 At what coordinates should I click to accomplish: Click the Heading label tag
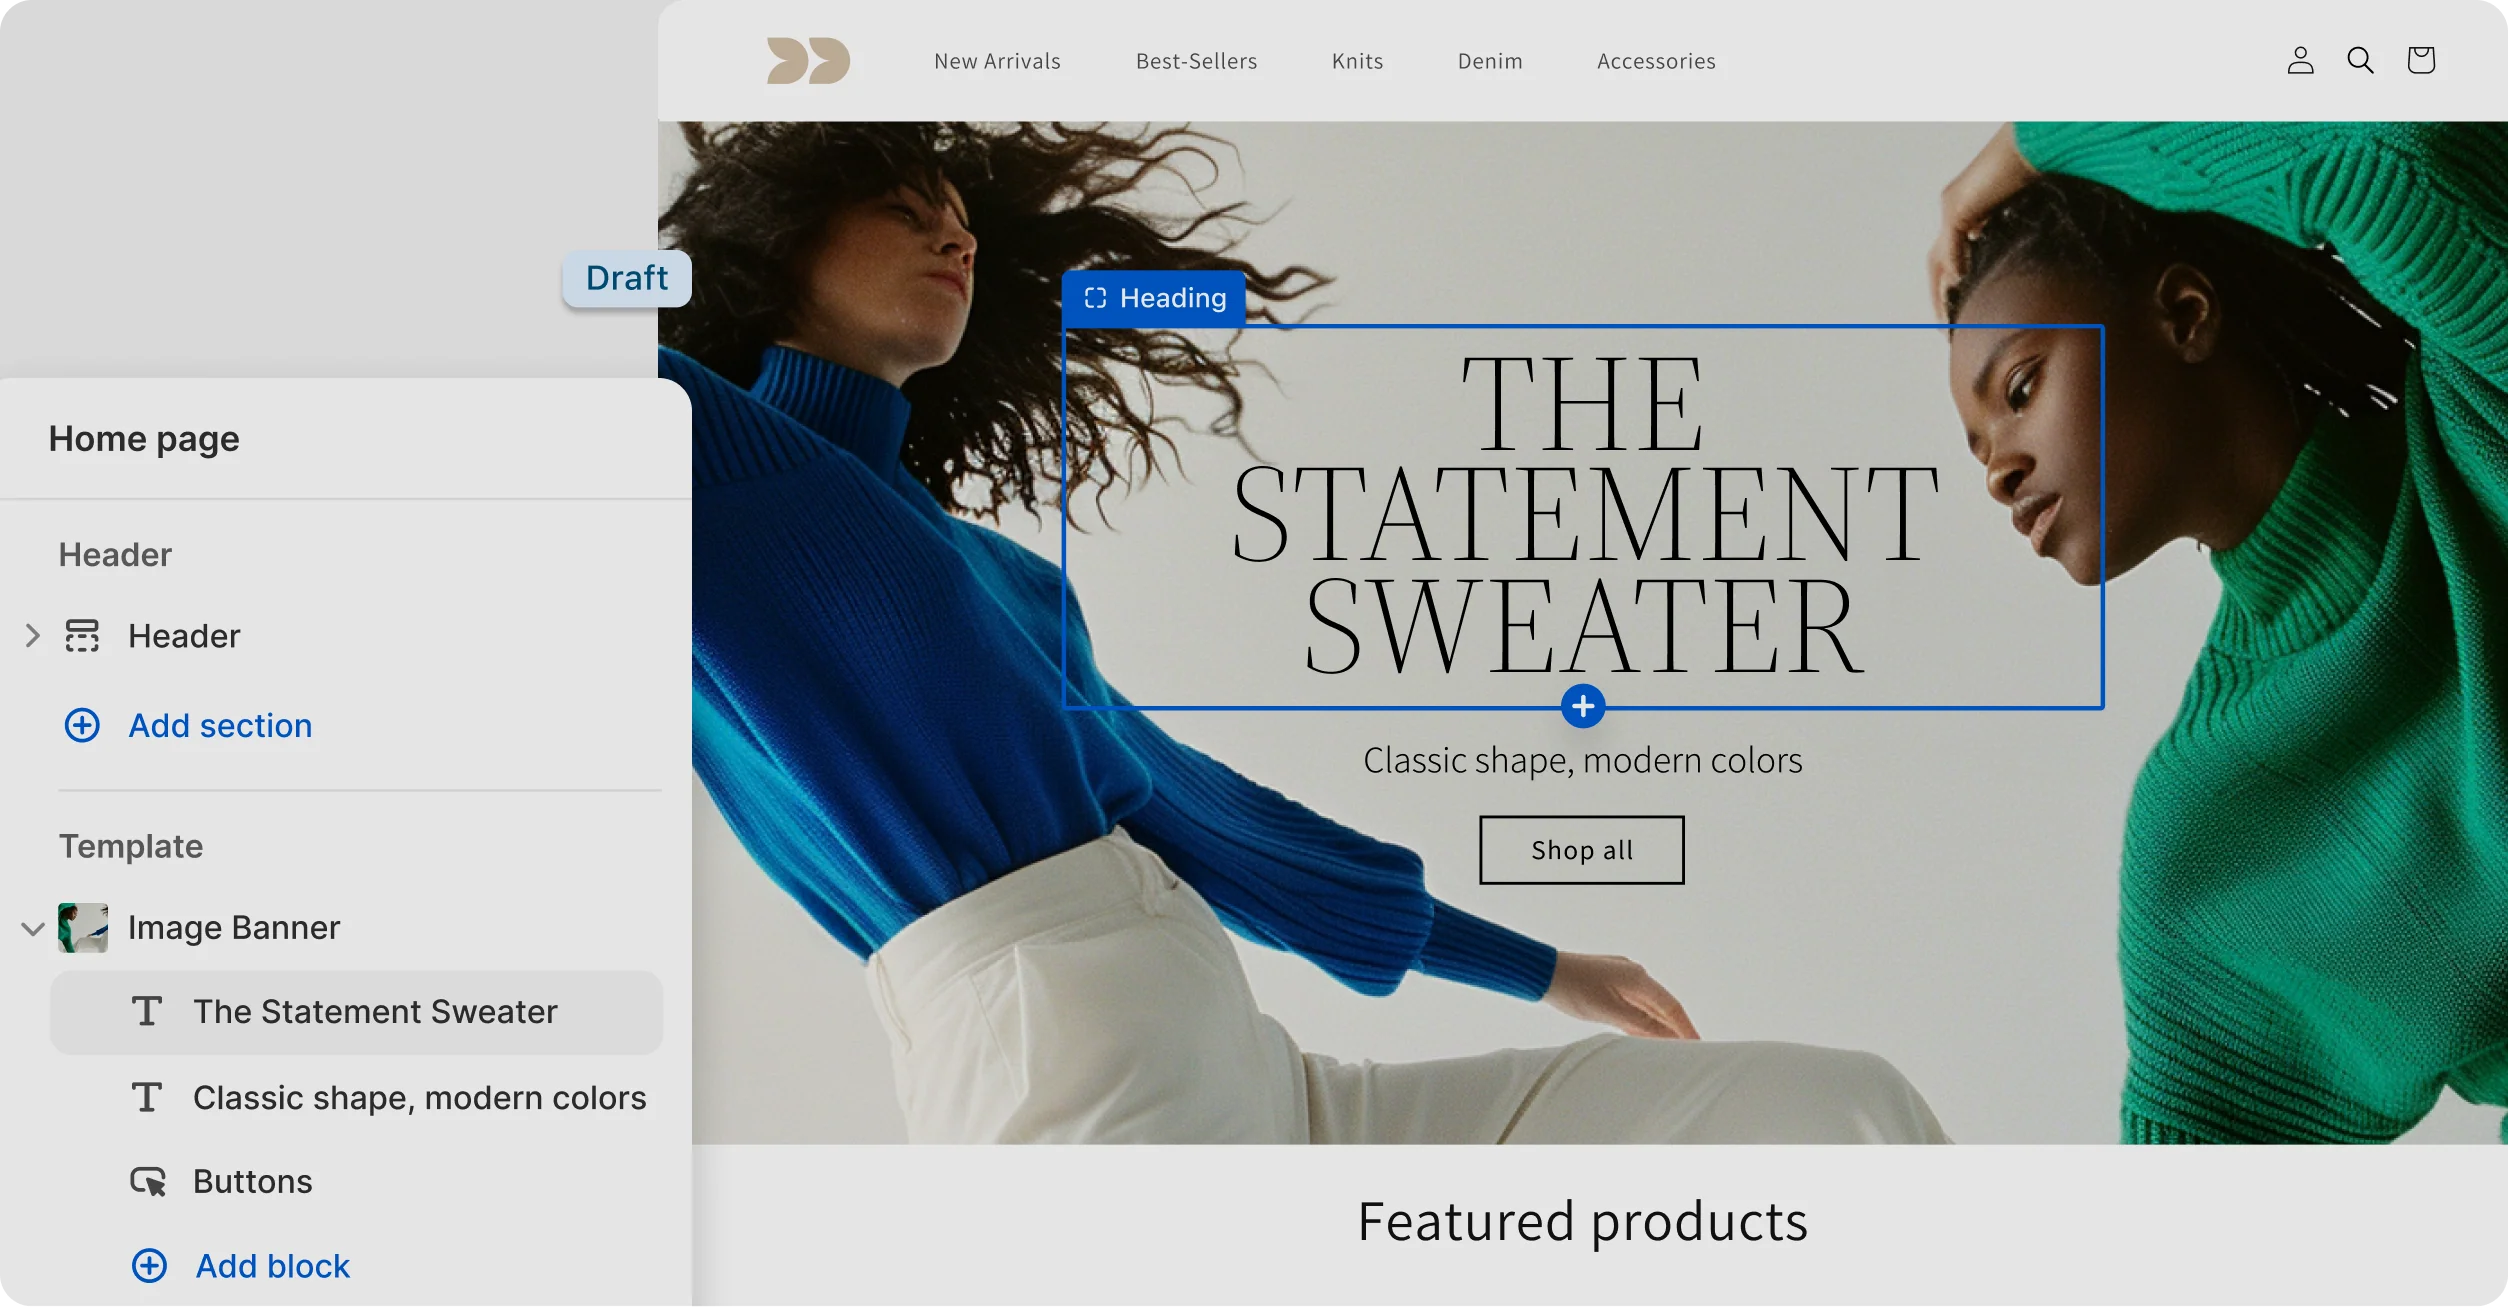pos(1154,298)
